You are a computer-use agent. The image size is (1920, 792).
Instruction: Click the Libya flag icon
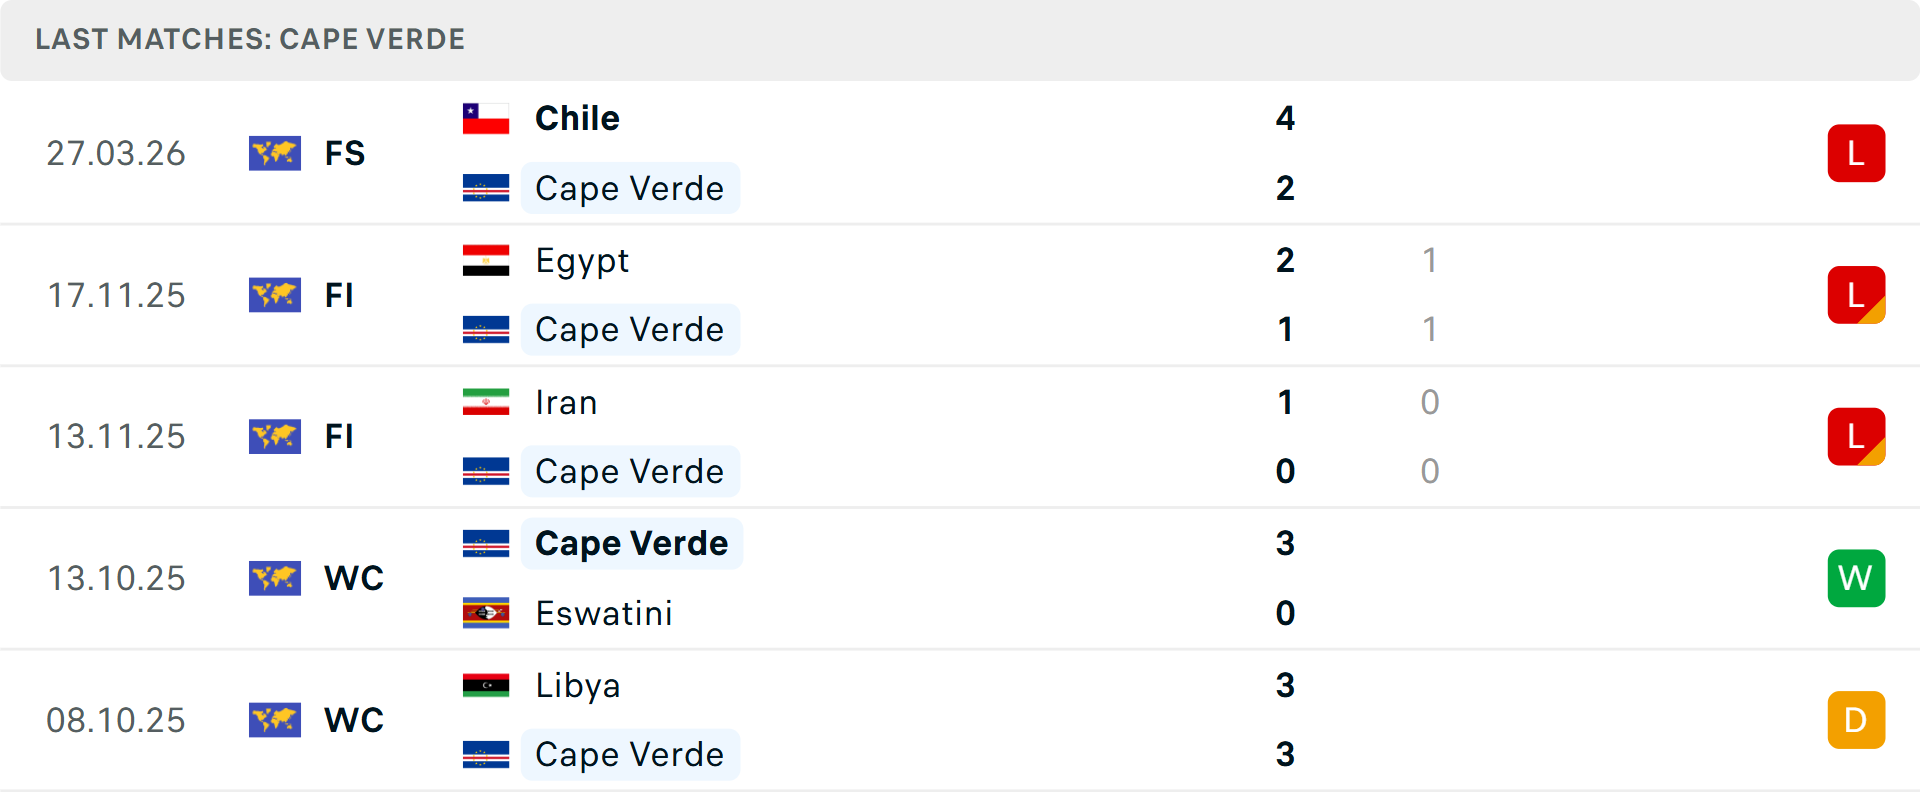pyautogui.click(x=486, y=685)
